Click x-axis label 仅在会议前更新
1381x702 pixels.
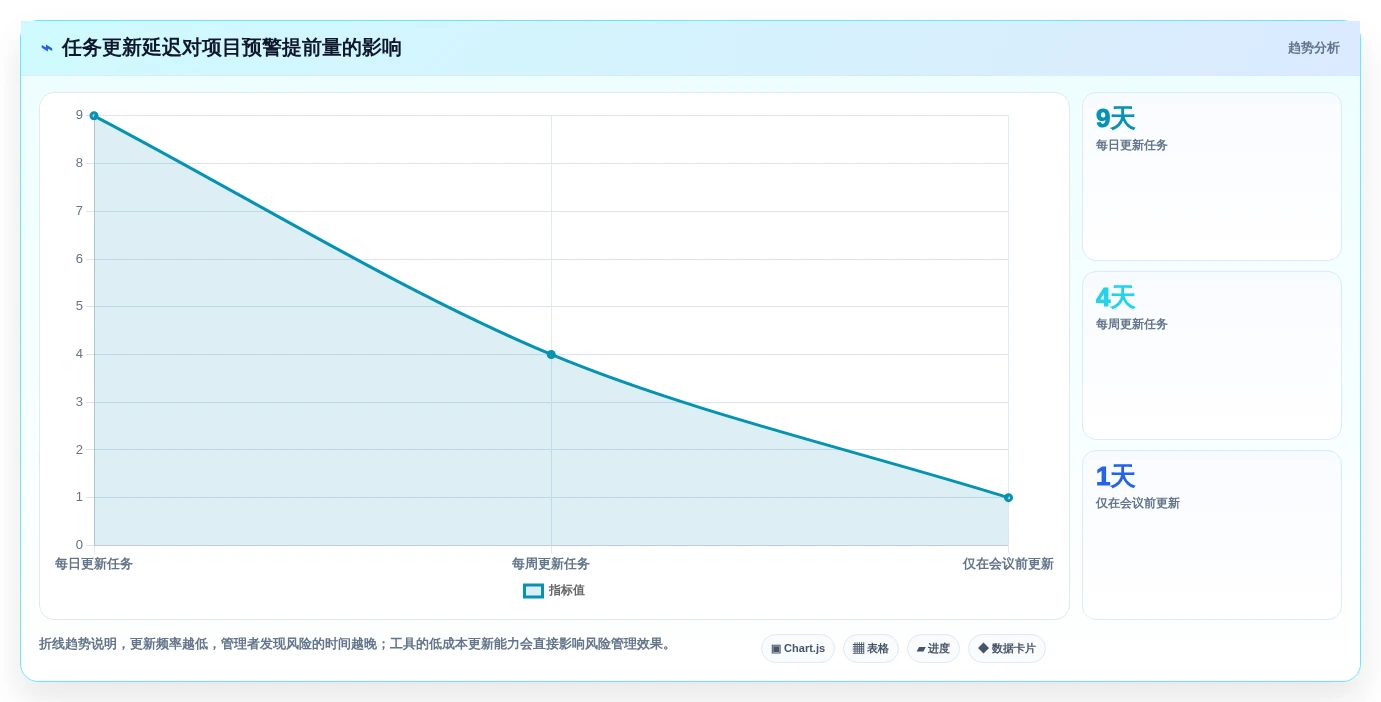pyautogui.click(x=1008, y=564)
